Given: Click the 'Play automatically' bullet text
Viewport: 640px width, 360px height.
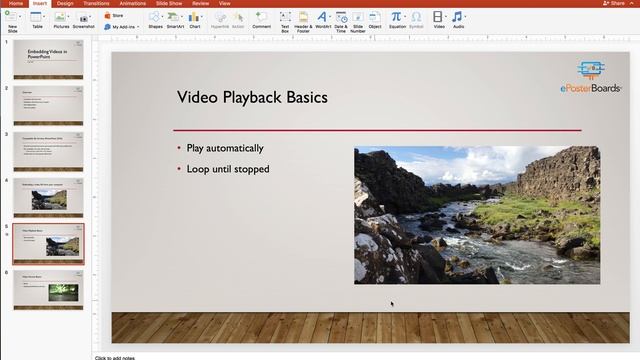Looking at the screenshot, I should click(225, 148).
